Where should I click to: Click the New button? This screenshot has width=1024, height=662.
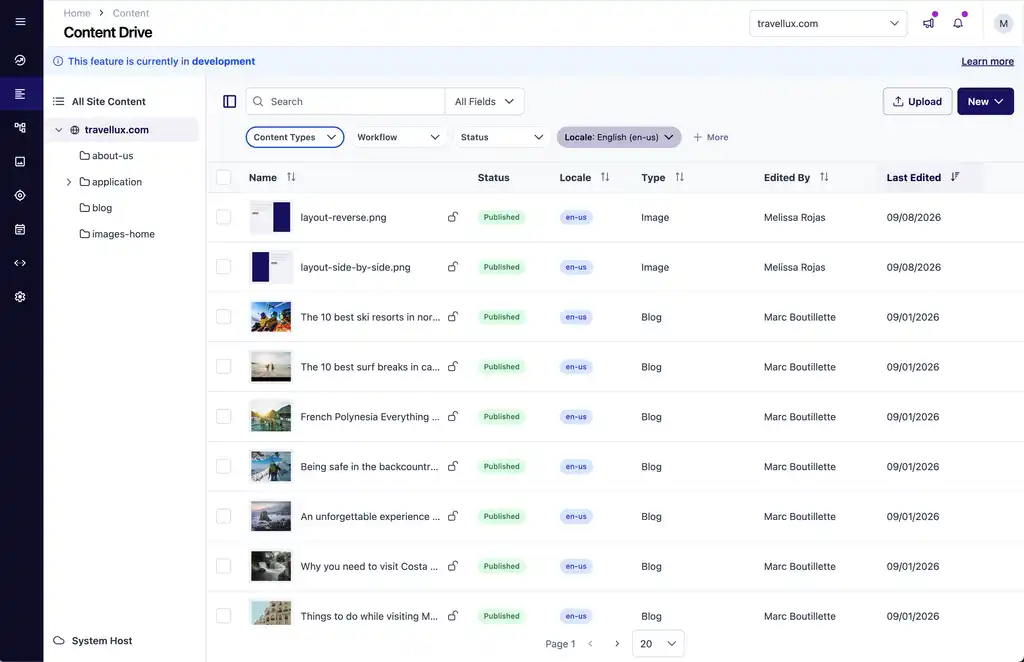click(x=985, y=101)
